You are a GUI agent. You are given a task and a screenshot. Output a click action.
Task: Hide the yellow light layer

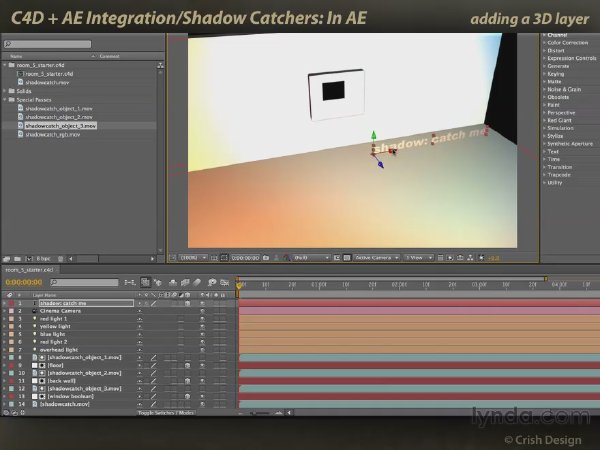point(202,327)
